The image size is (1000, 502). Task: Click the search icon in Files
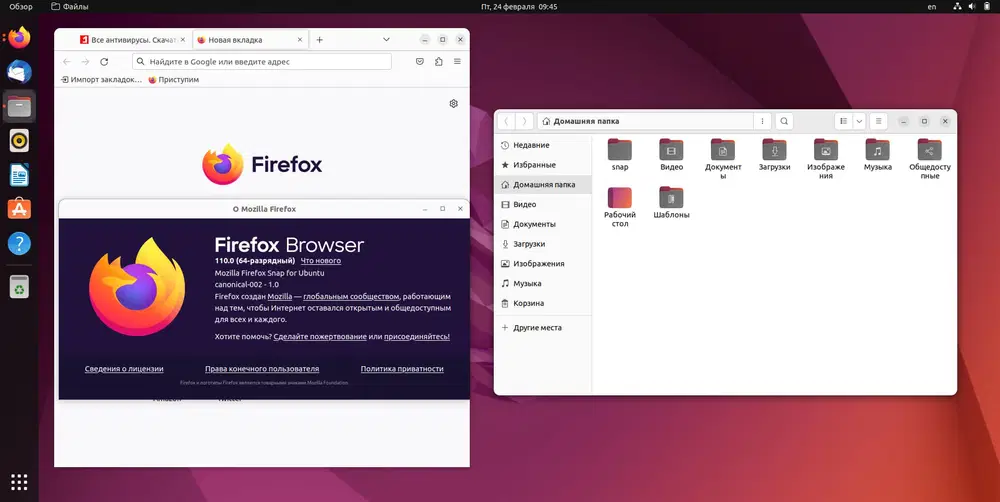click(x=784, y=121)
